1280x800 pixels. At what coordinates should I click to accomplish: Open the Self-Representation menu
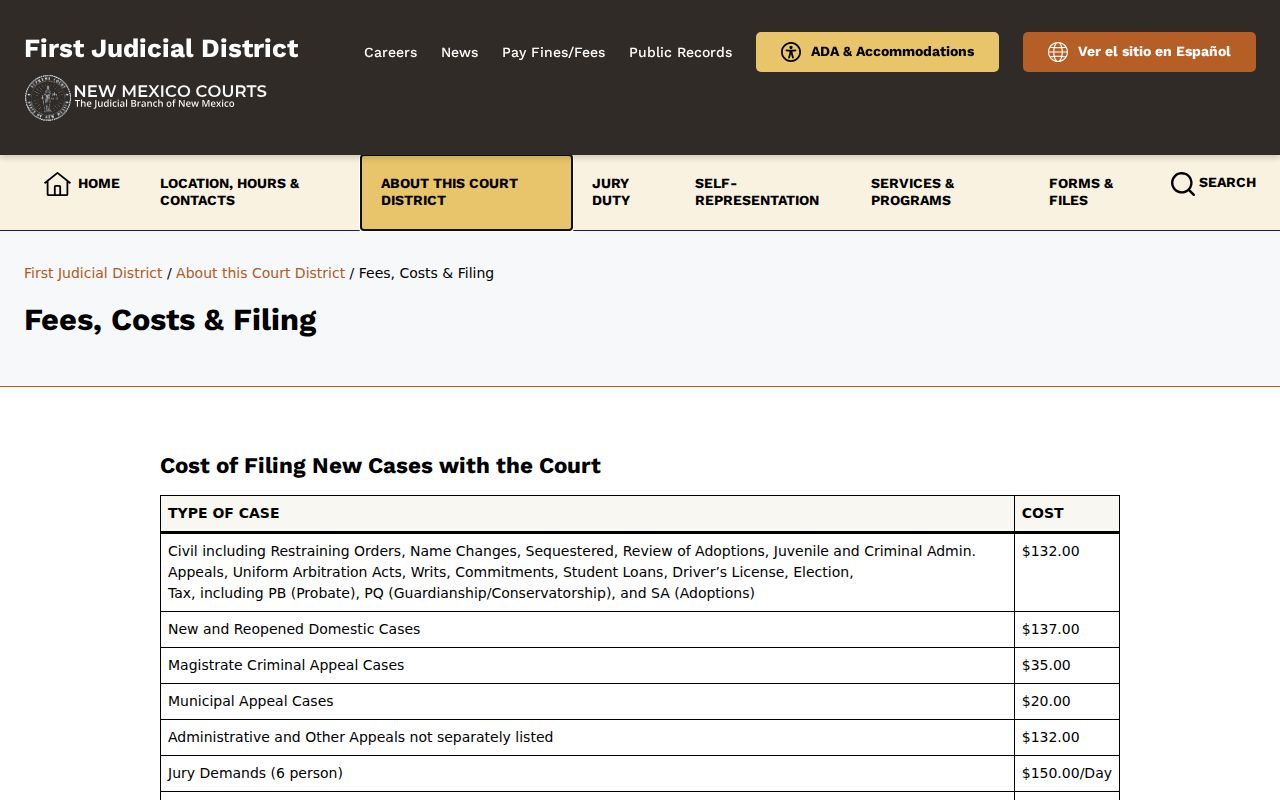[x=762, y=192]
